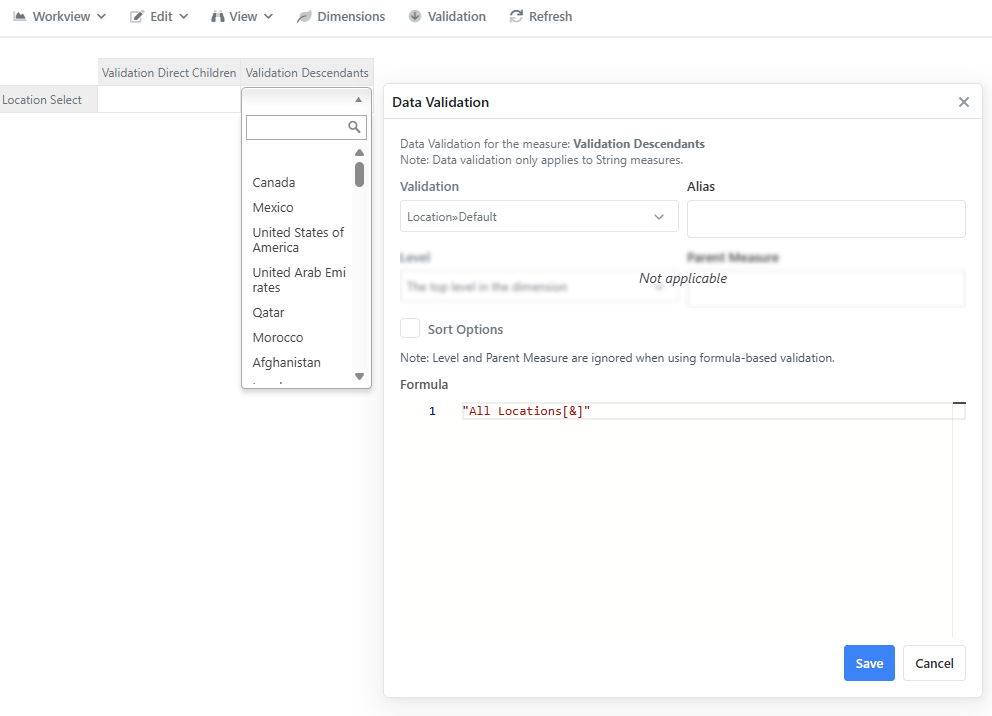The height and width of the screenshot is (716, 992).
Task: Click the Edit pencil icon
Action: tap(137, 16)
